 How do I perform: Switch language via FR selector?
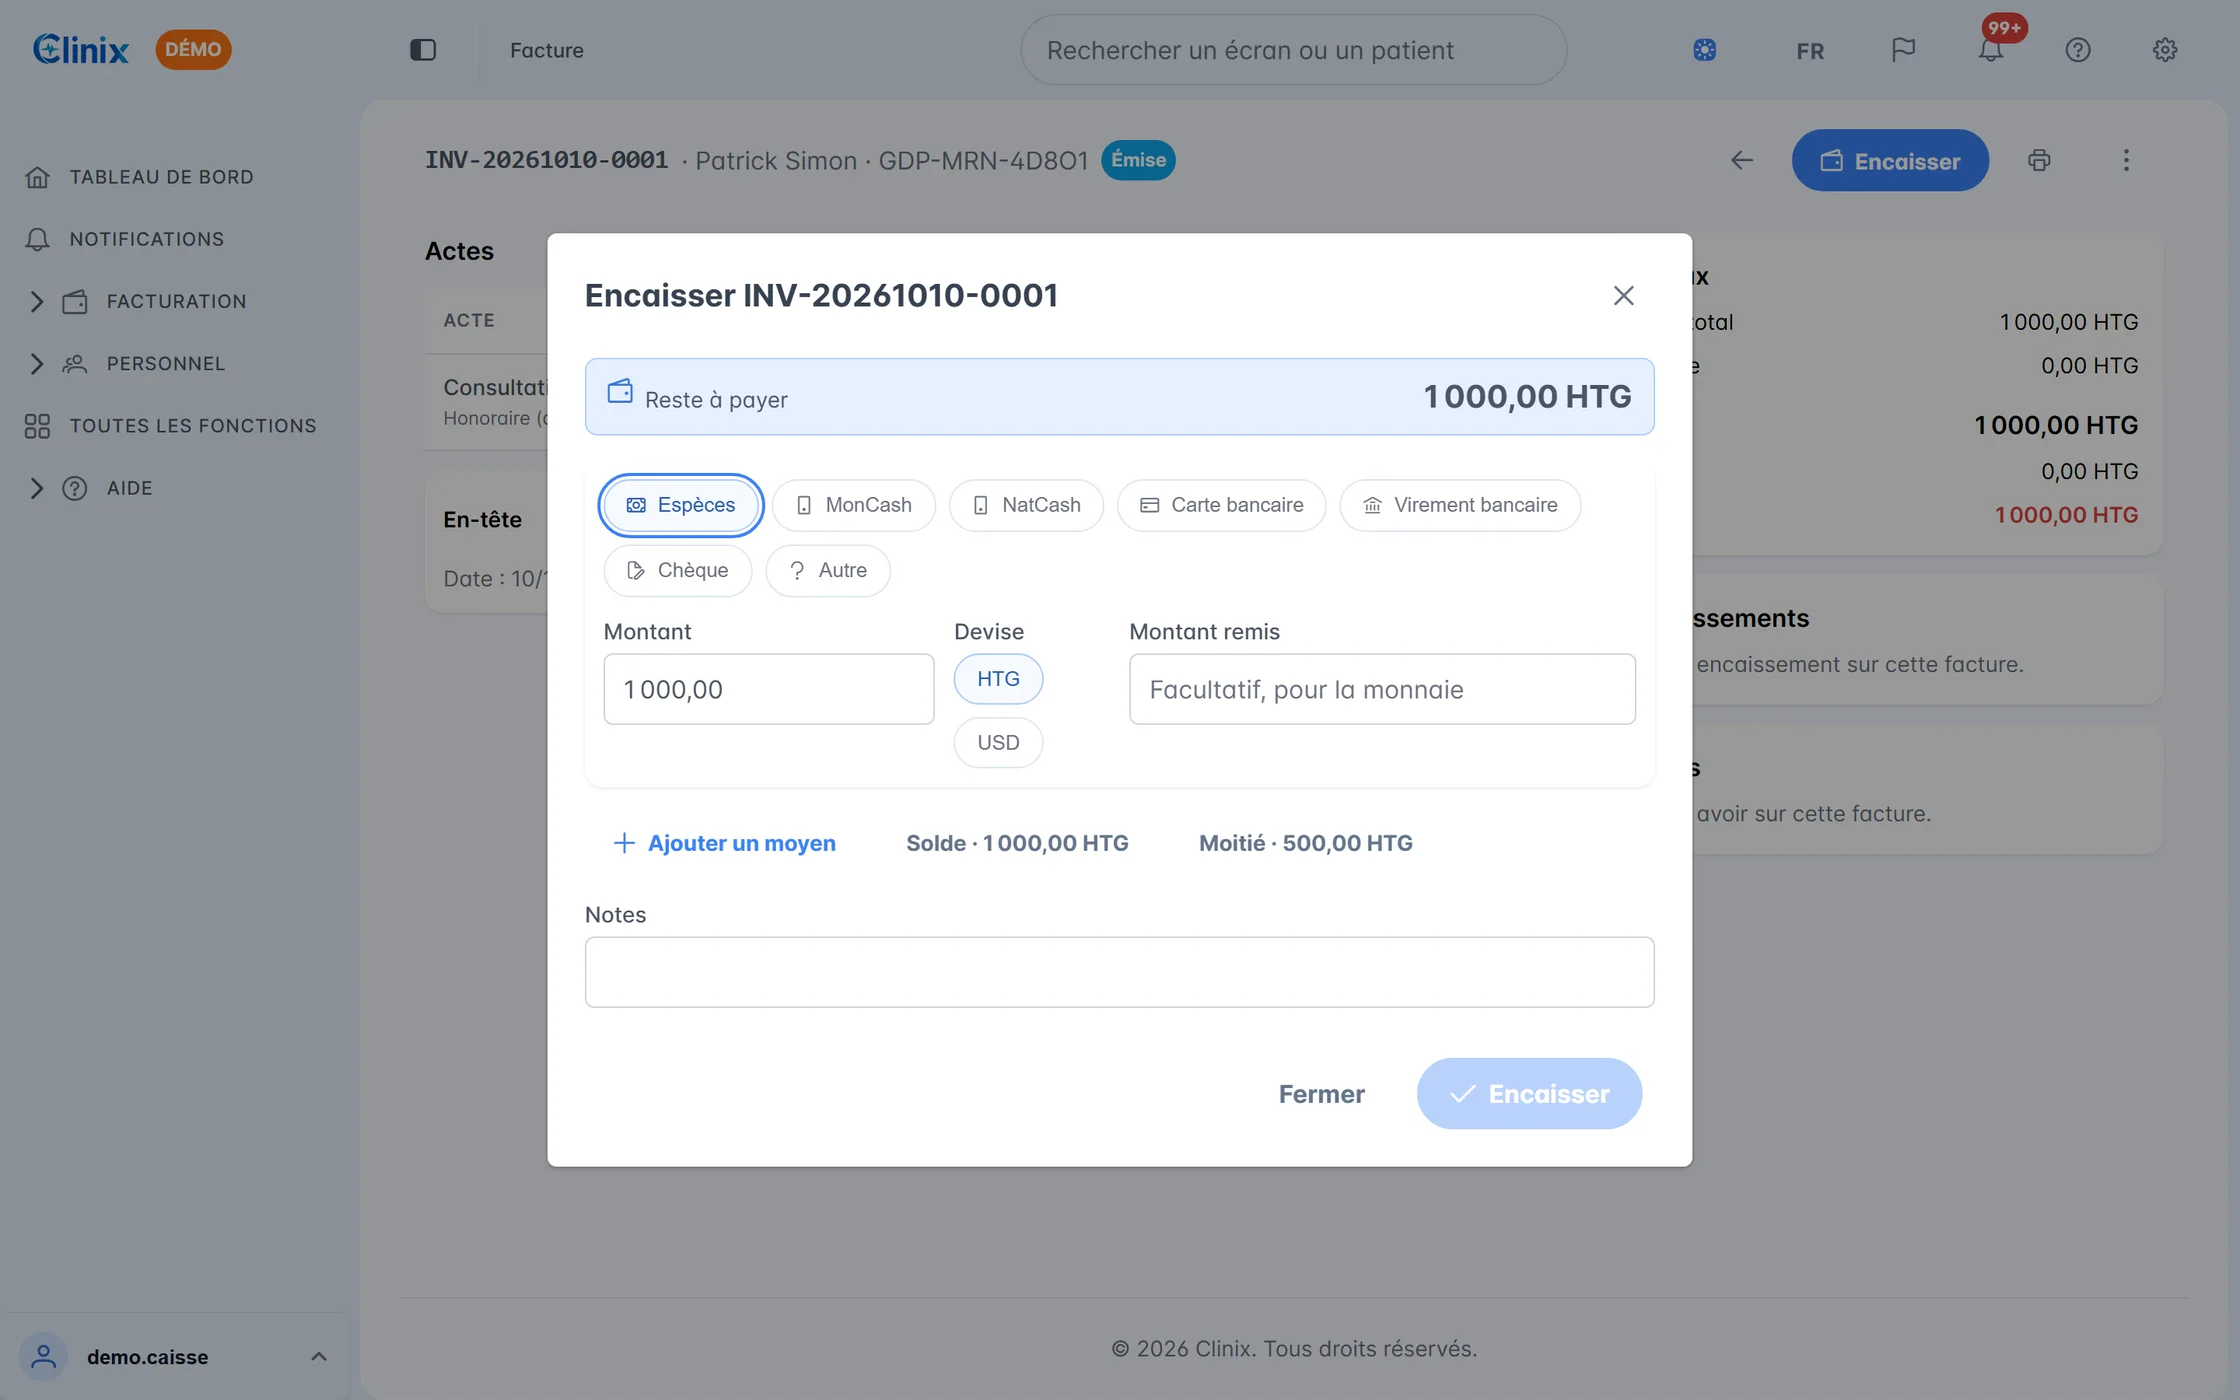coord(1810,51)
